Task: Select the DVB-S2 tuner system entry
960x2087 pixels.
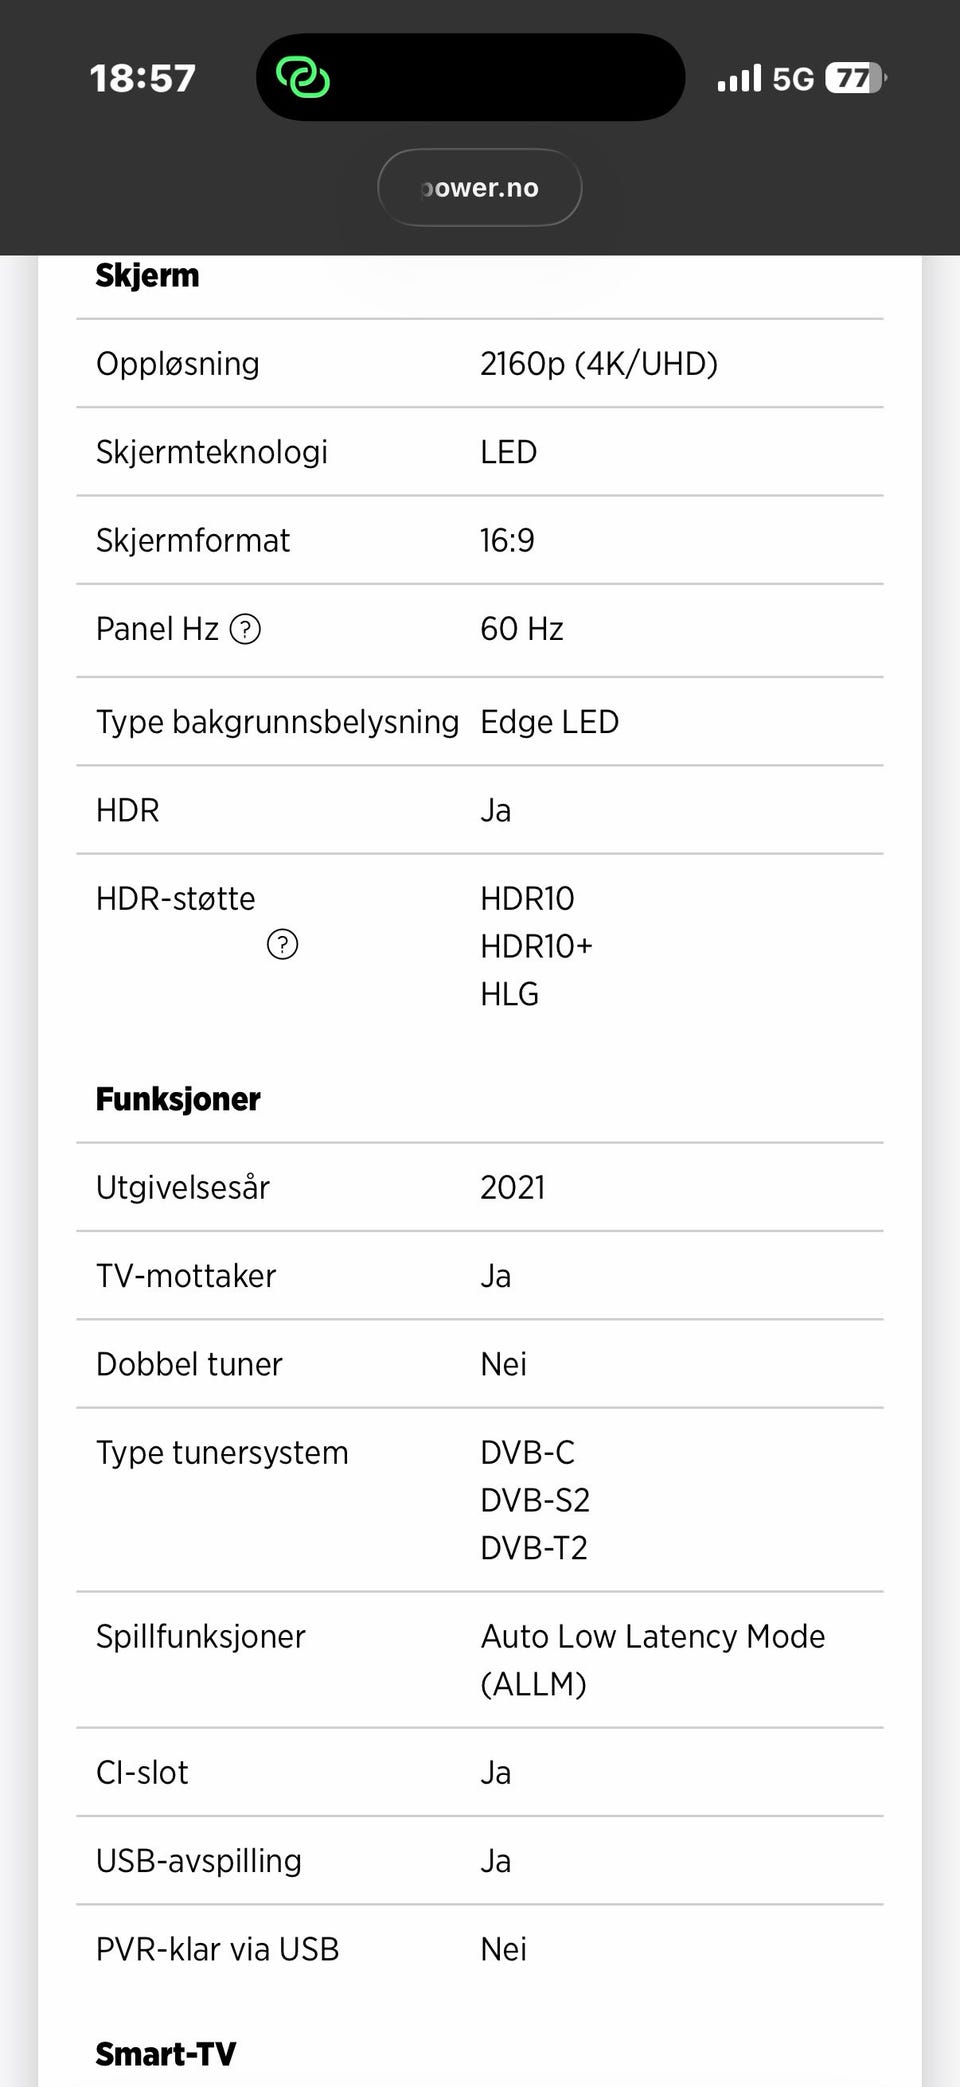Action: pyautogui.click(x=535, y=1500)
